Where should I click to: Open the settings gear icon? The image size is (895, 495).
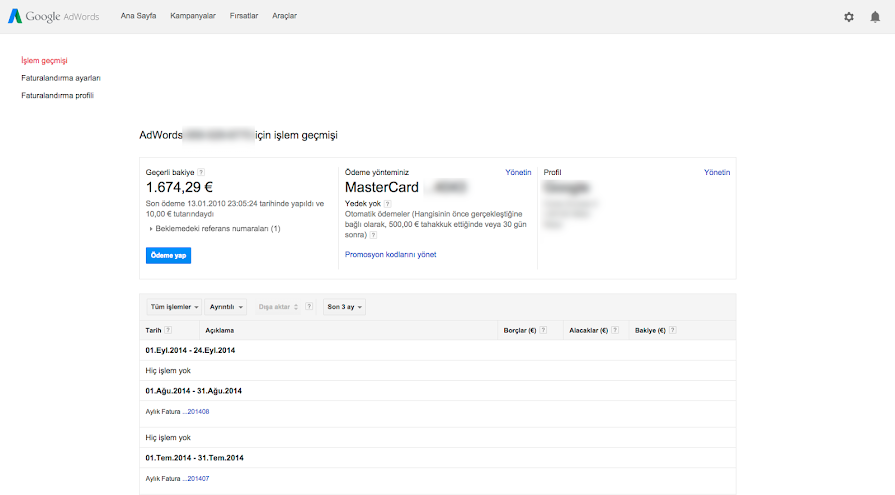tap(849, 16)
